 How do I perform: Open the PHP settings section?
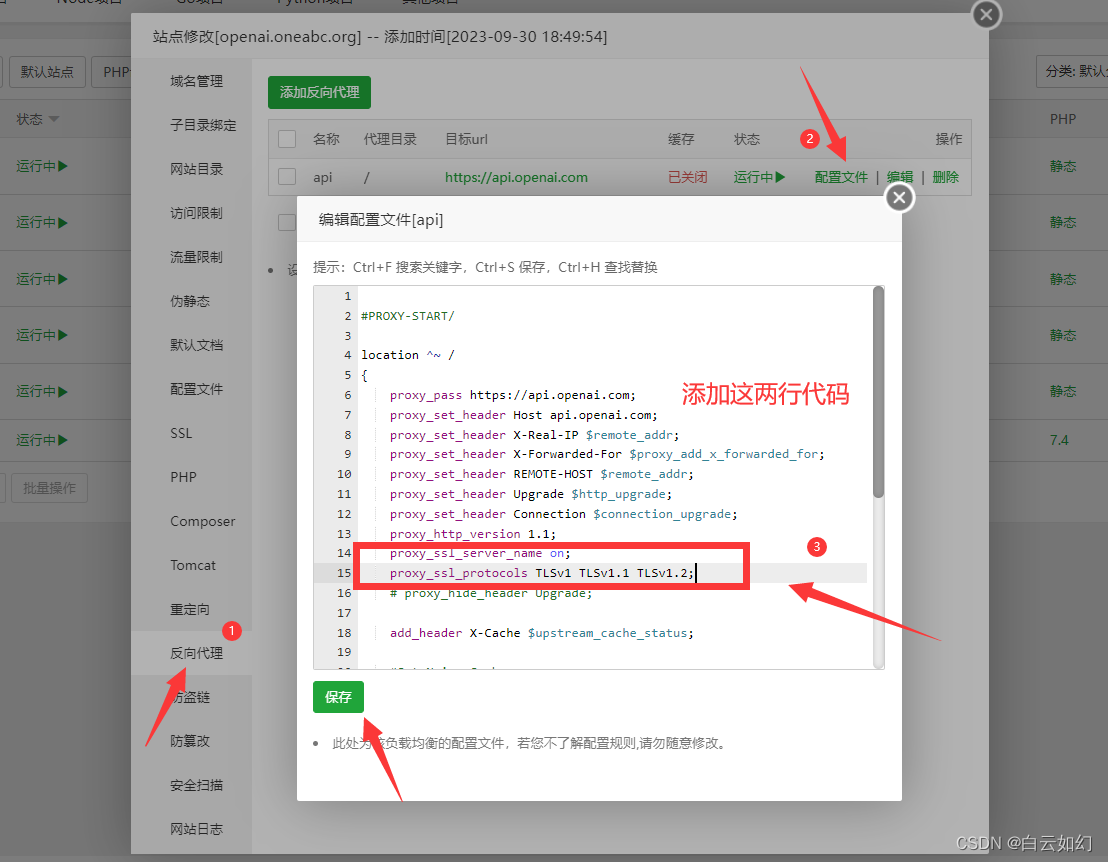coord(183,476)
